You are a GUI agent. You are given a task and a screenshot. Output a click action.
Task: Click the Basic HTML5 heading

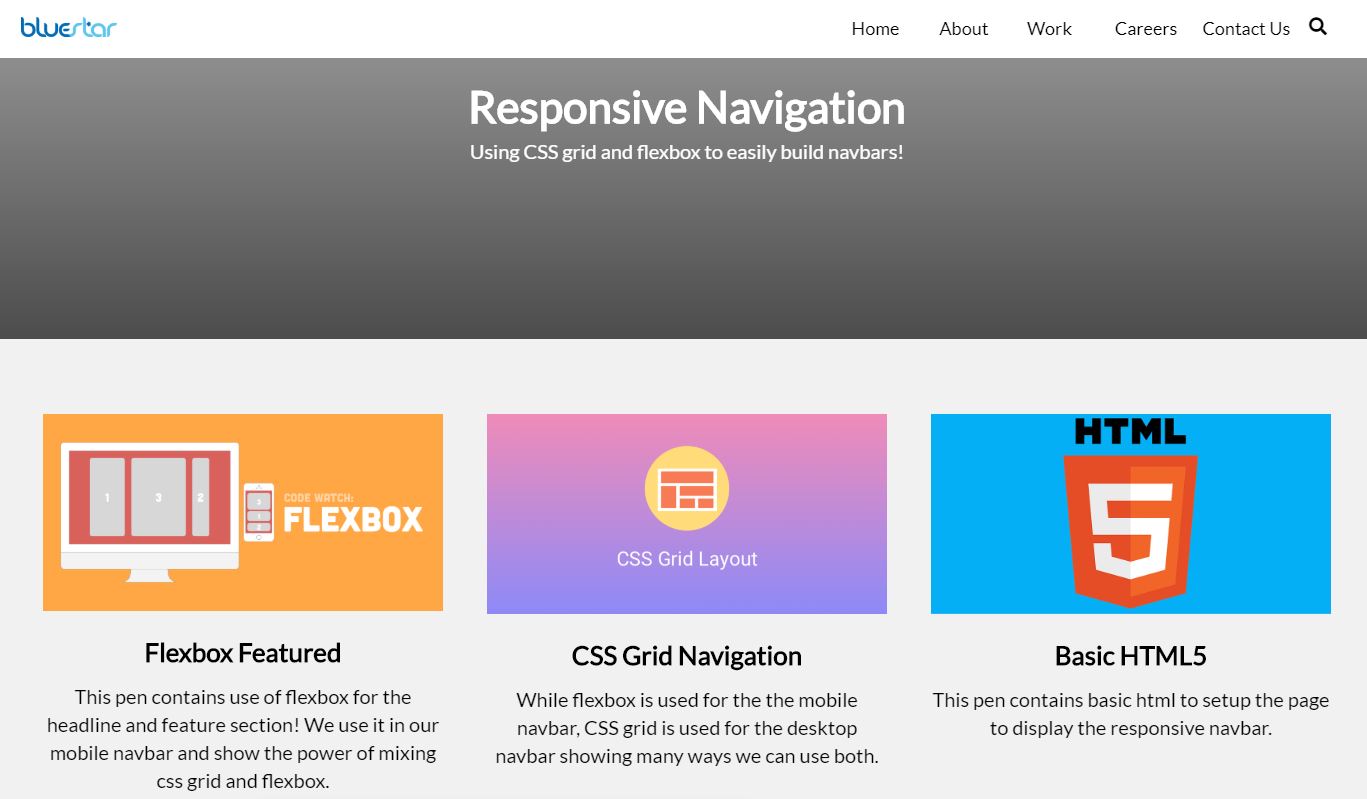(1130, 656)
